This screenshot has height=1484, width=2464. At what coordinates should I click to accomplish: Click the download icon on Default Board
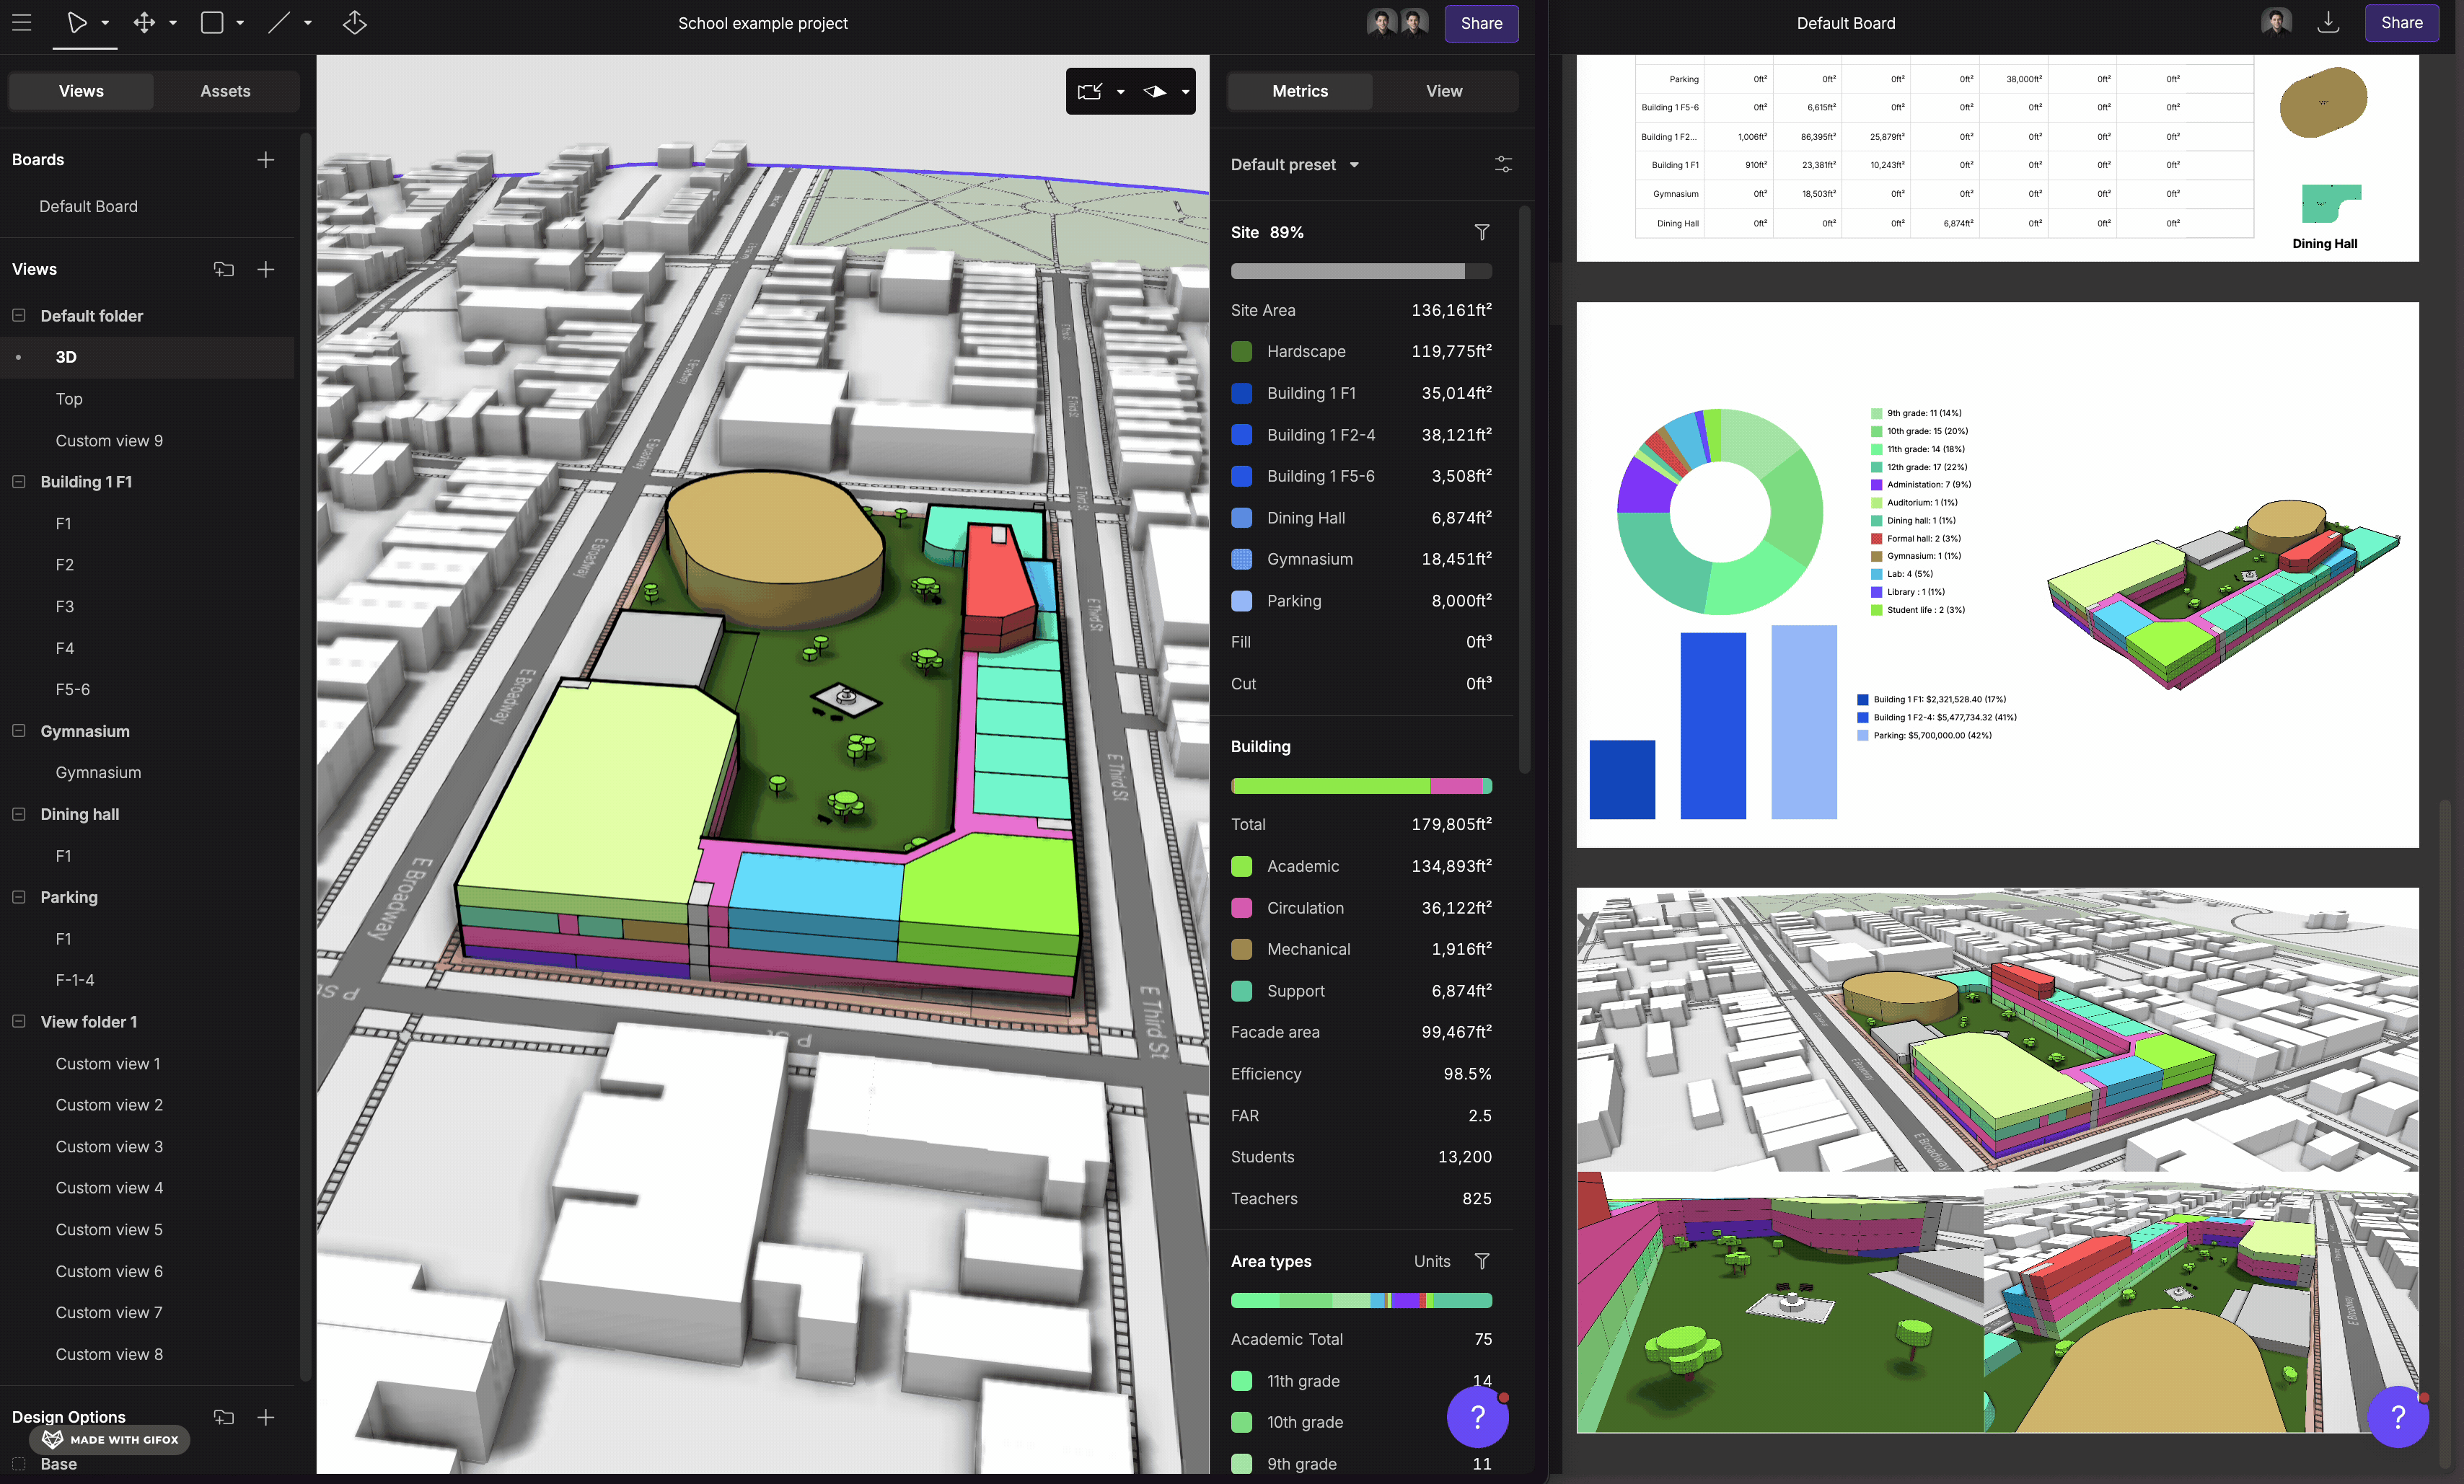coord(2328,22)
